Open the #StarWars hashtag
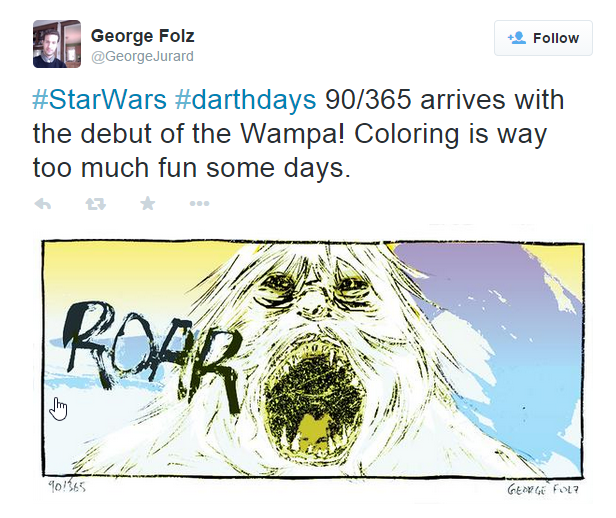The height and width of the screenshot is (518, 616). click(x=100, y=100)
